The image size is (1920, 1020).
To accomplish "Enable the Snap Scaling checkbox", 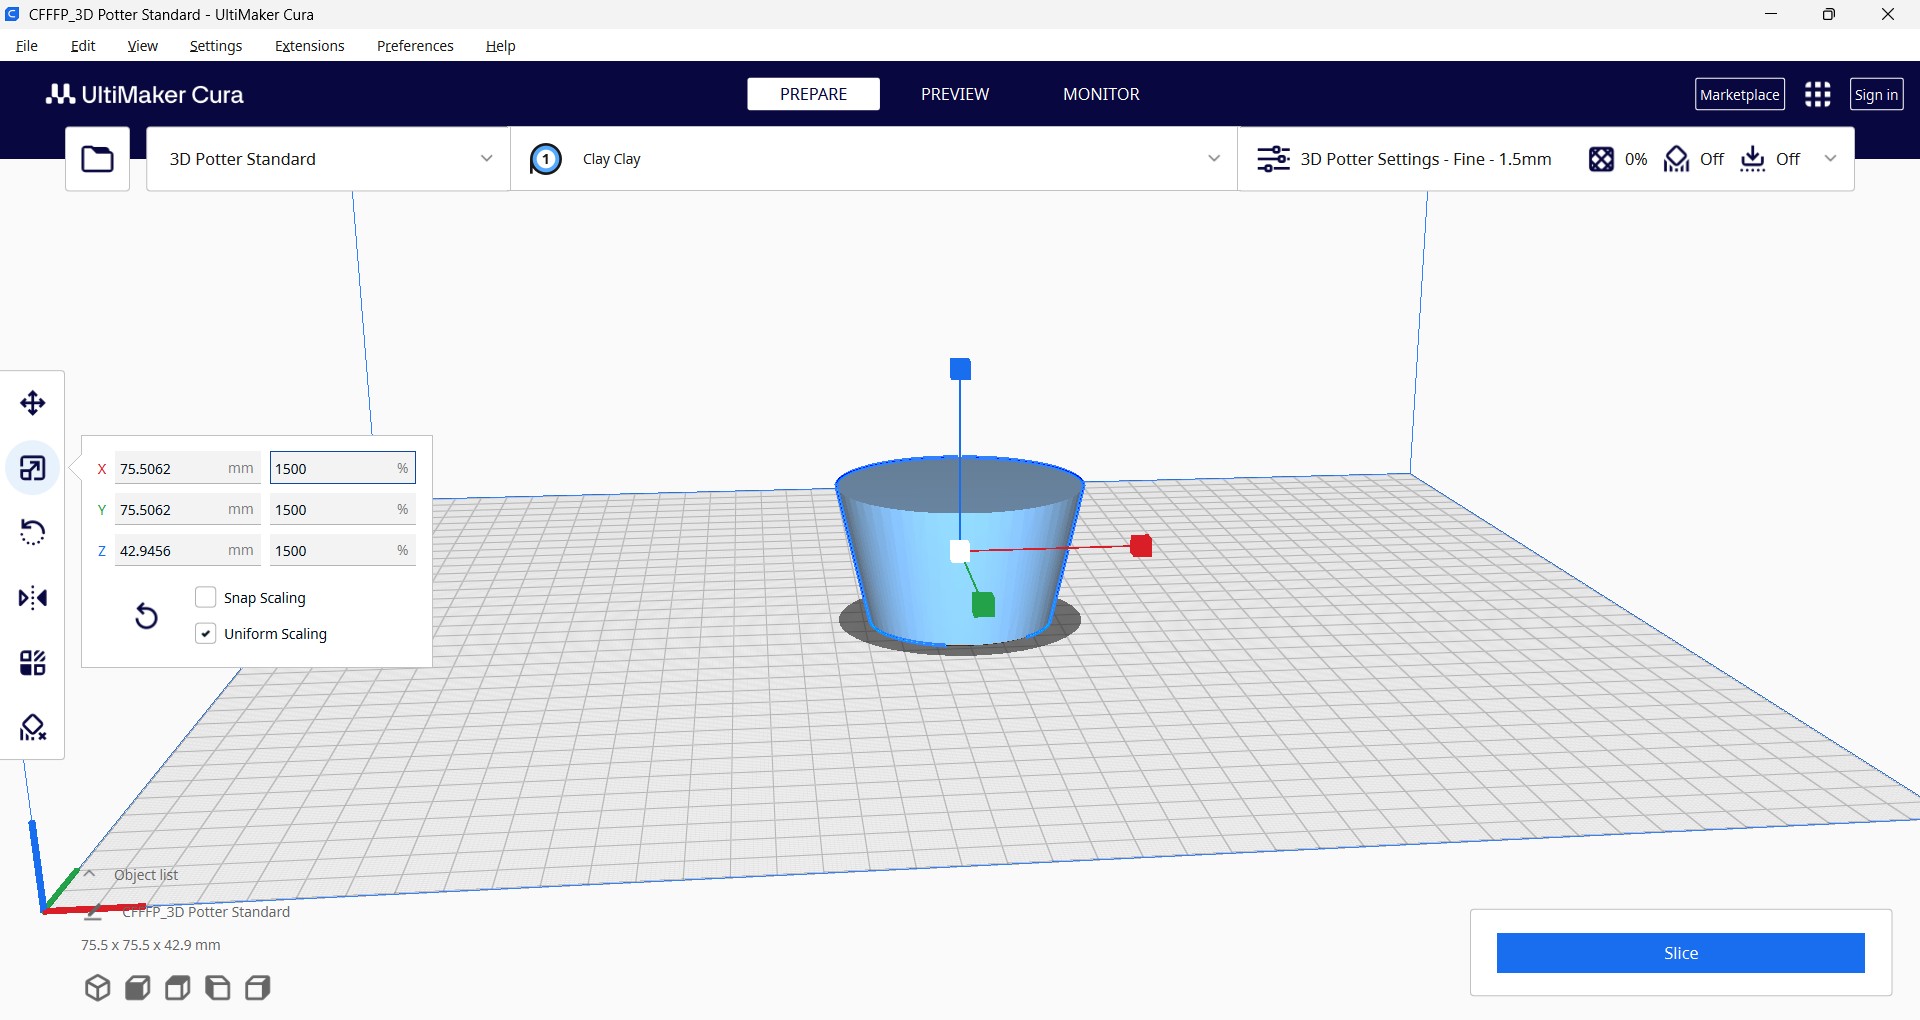I will 206,597.
